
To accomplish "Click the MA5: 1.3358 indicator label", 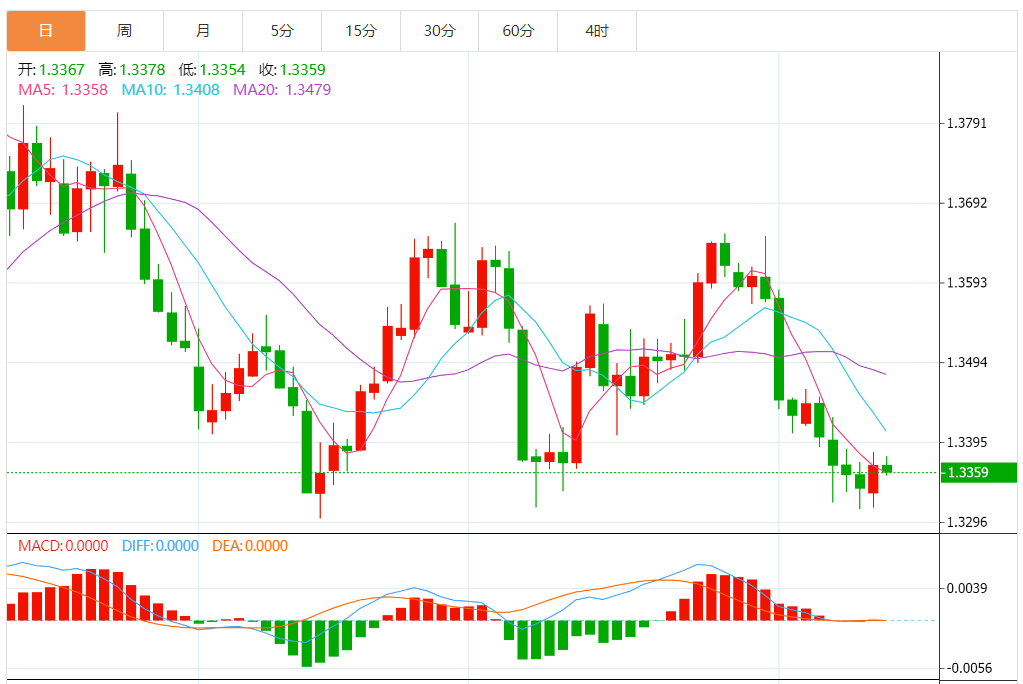I will (63, 90).
